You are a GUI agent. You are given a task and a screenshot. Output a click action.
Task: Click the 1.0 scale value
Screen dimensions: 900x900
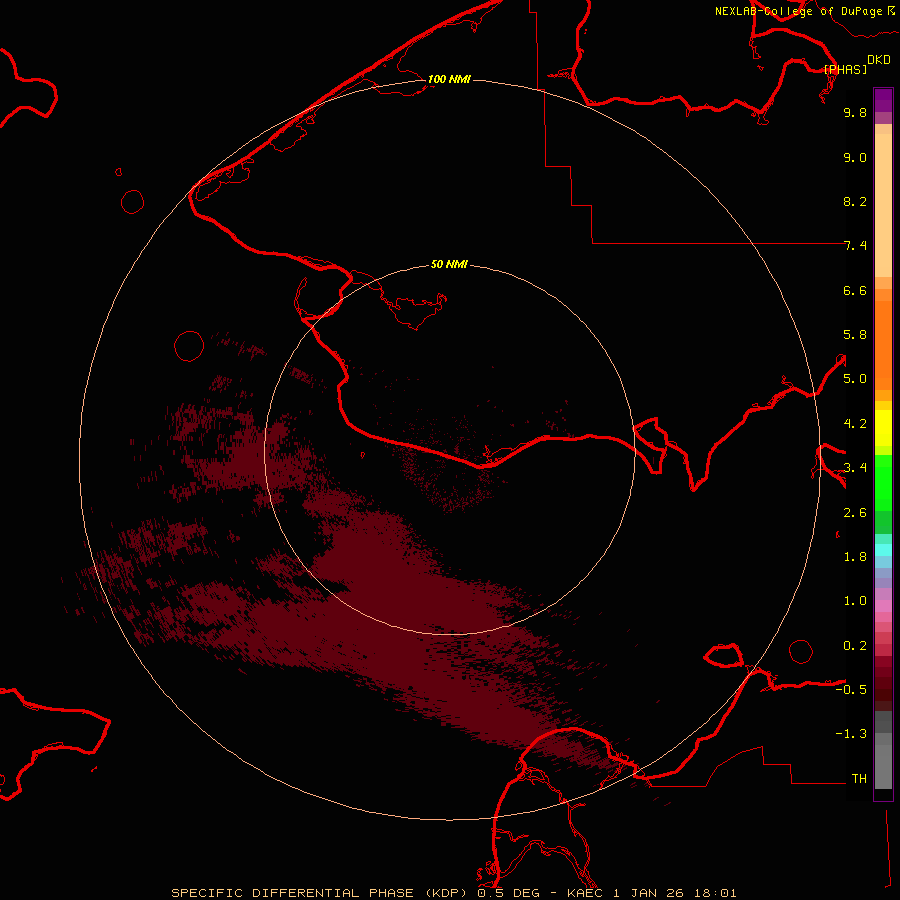(x=855, y=601)
